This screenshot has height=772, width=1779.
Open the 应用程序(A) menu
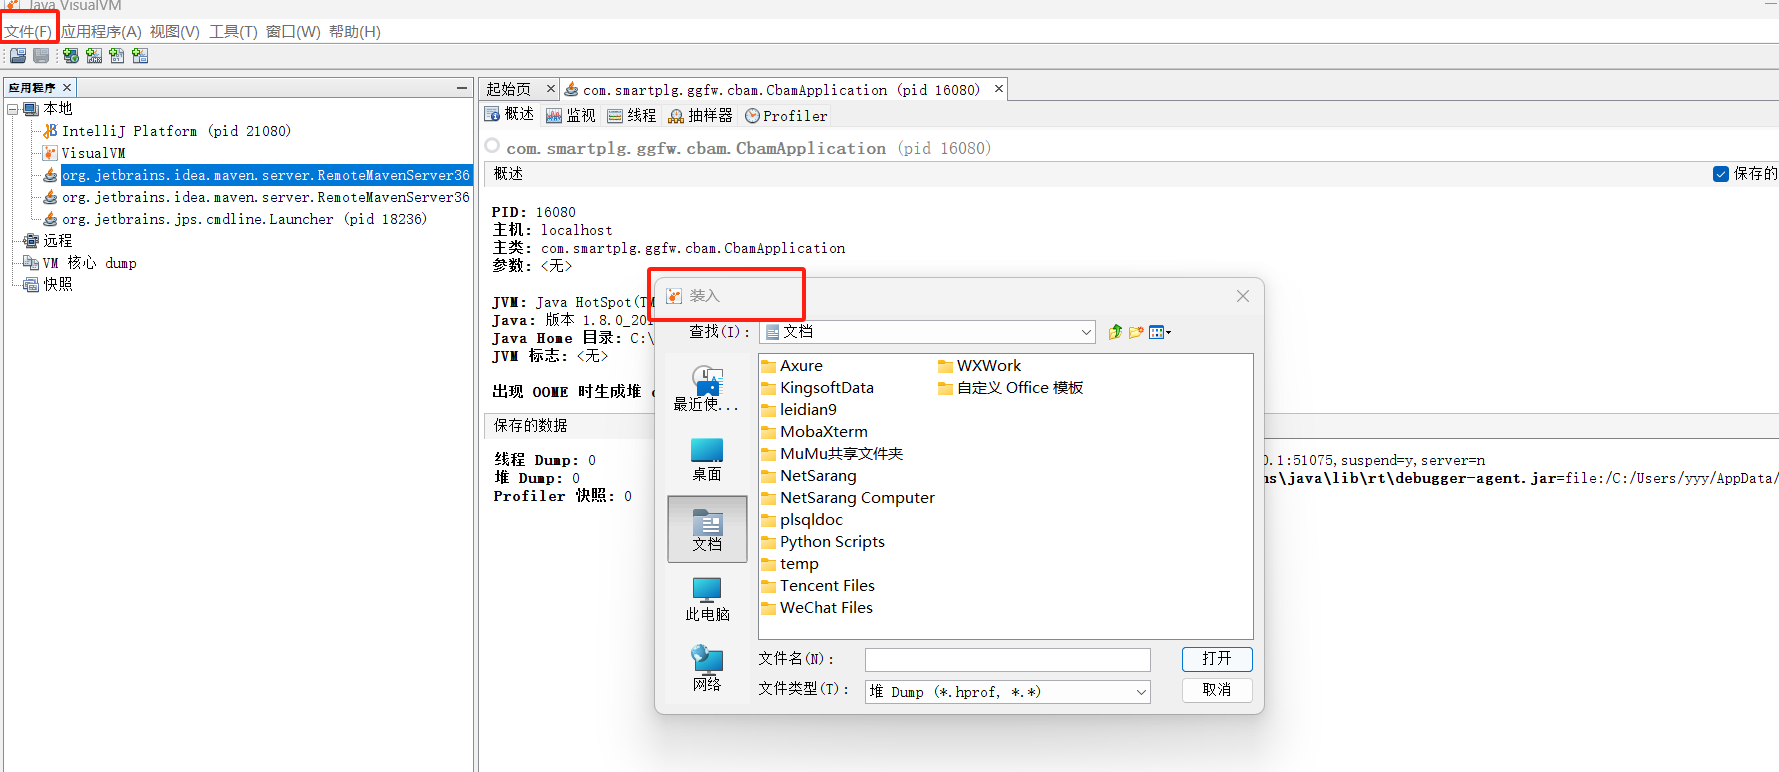[101, 32]
